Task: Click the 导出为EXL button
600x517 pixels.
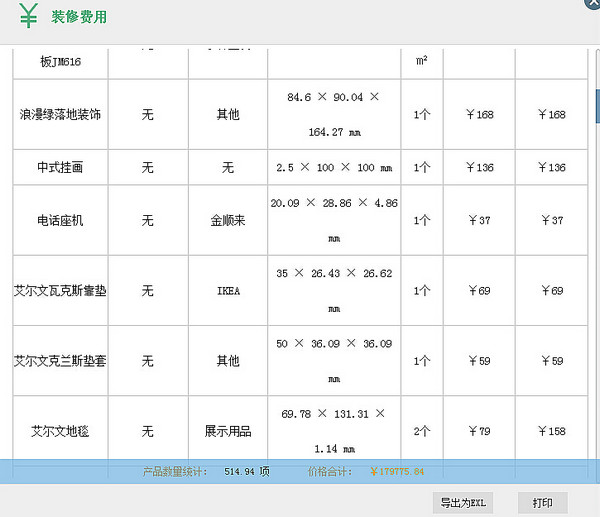Action: [463, 502]
